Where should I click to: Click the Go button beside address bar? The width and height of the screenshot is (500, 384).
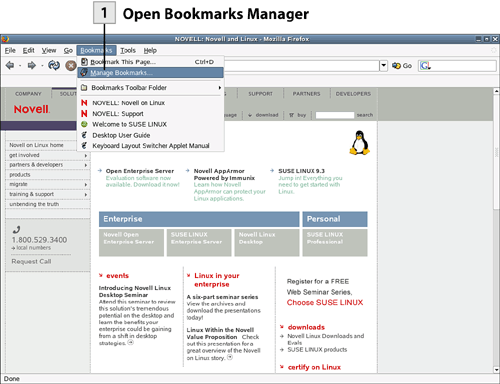point(402,66)
